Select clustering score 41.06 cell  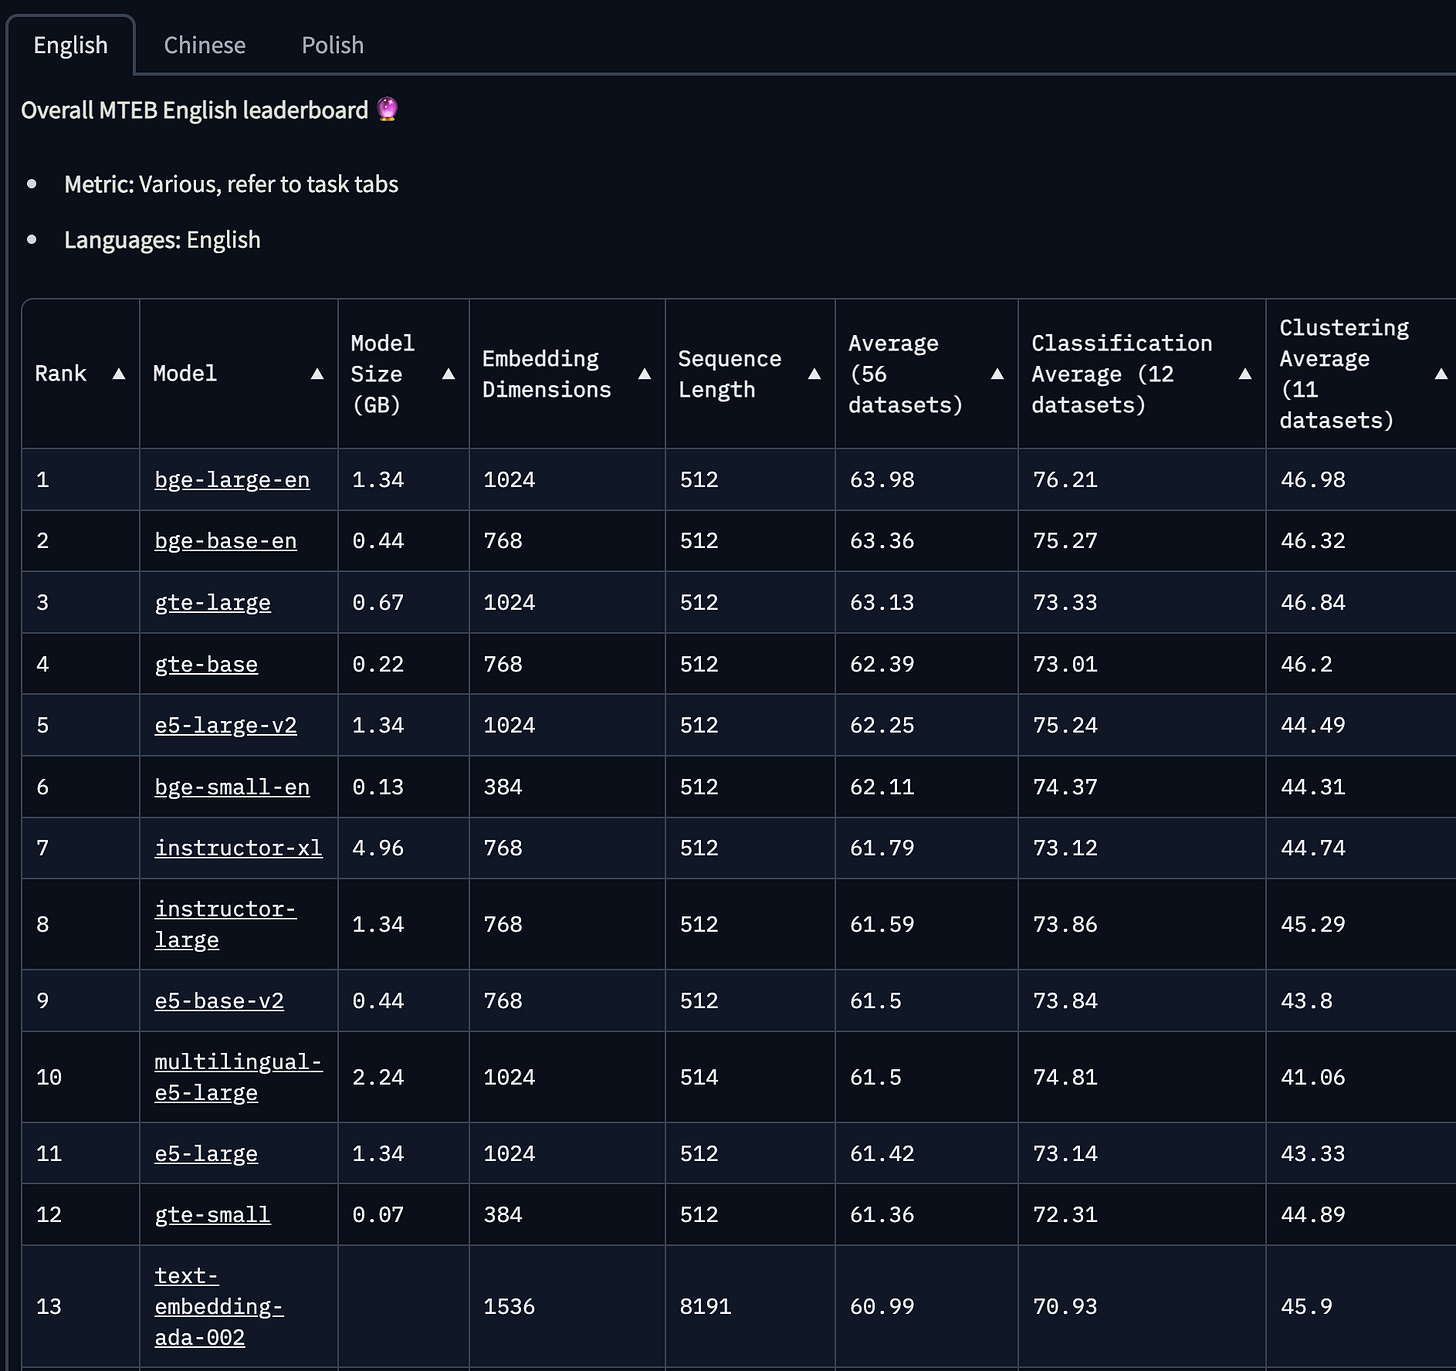tap(1361, 1077)
